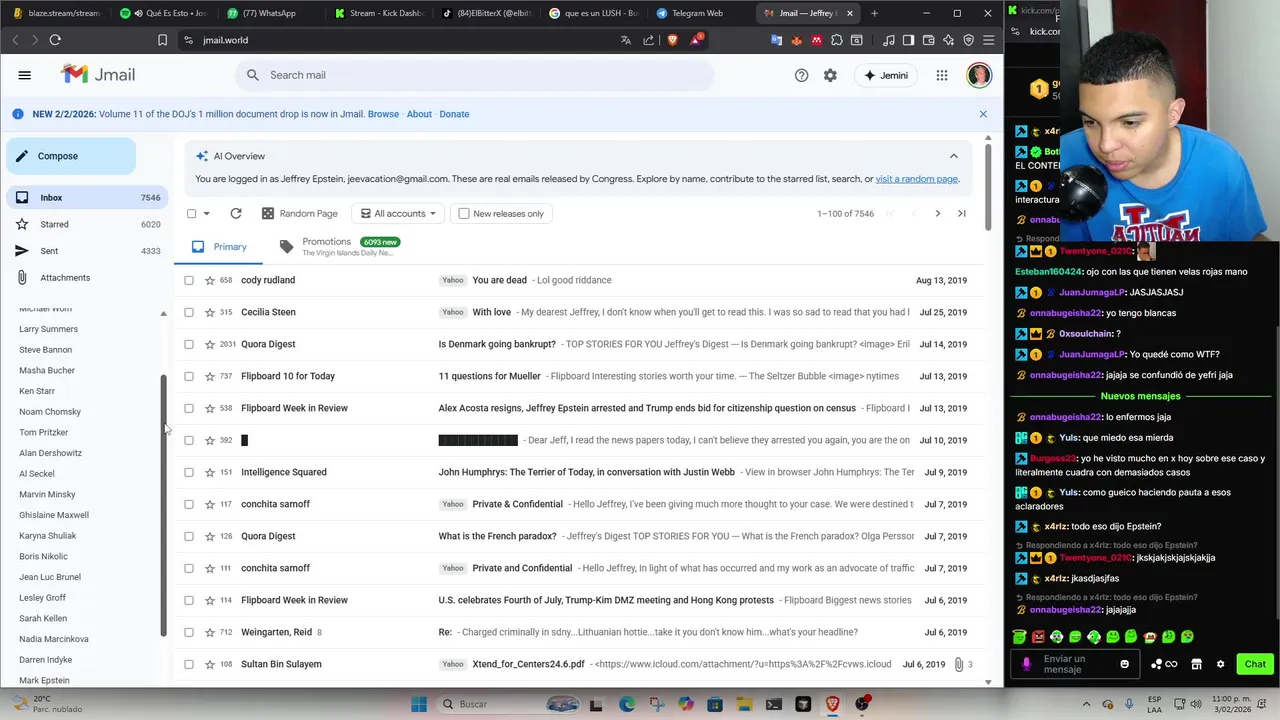
Task: Jump to last page of emails
Action: tap(962, 213)
